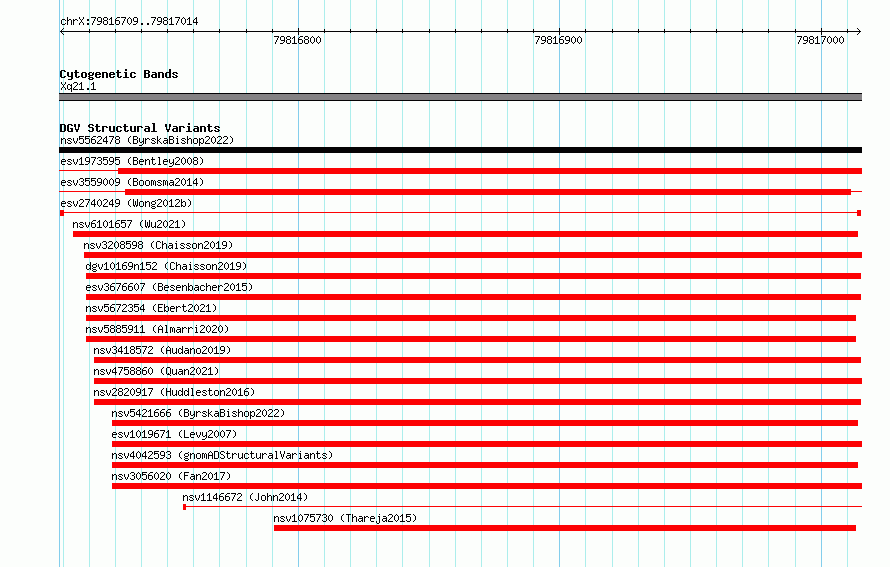Select the Xq21.1 band label
Screen dimensions: 890x567
(78, 86)
